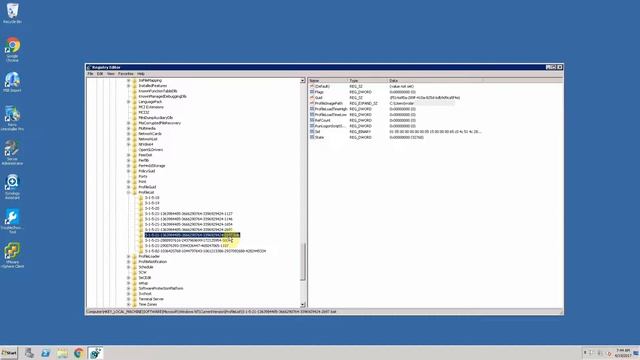The height and width of the screenshot is (360, 640).
Task: Open Google Chrome from the taskbar
Action: [79, 353]
